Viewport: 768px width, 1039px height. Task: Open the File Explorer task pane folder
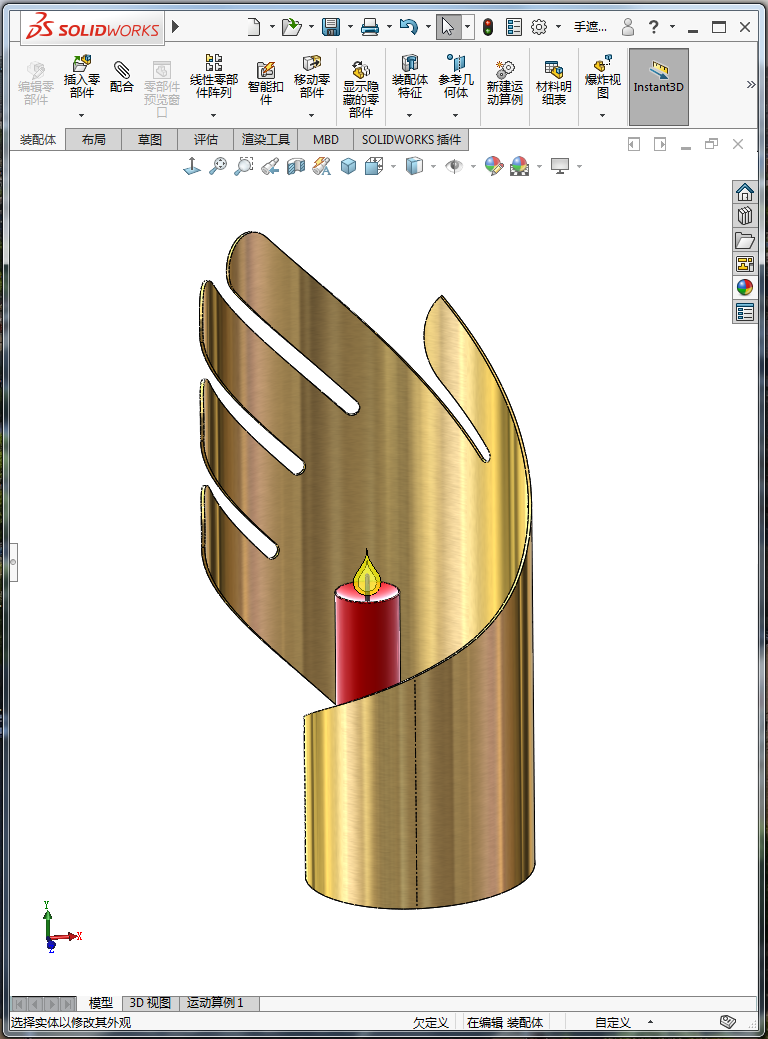coord(745,240)
